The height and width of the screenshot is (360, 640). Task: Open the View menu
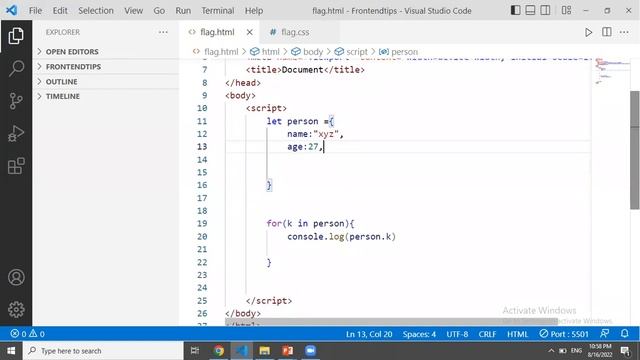(x=133, y=11)
